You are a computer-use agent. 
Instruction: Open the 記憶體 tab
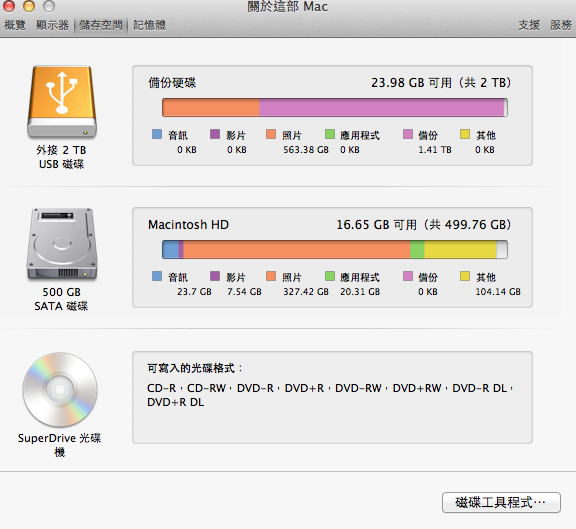pos(149,25)
